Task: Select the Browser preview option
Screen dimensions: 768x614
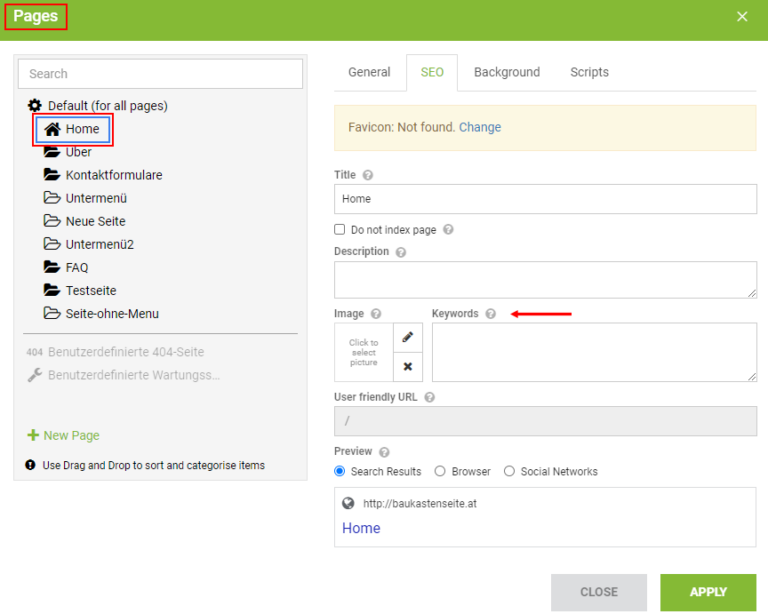Action: [x=440, y=471]
